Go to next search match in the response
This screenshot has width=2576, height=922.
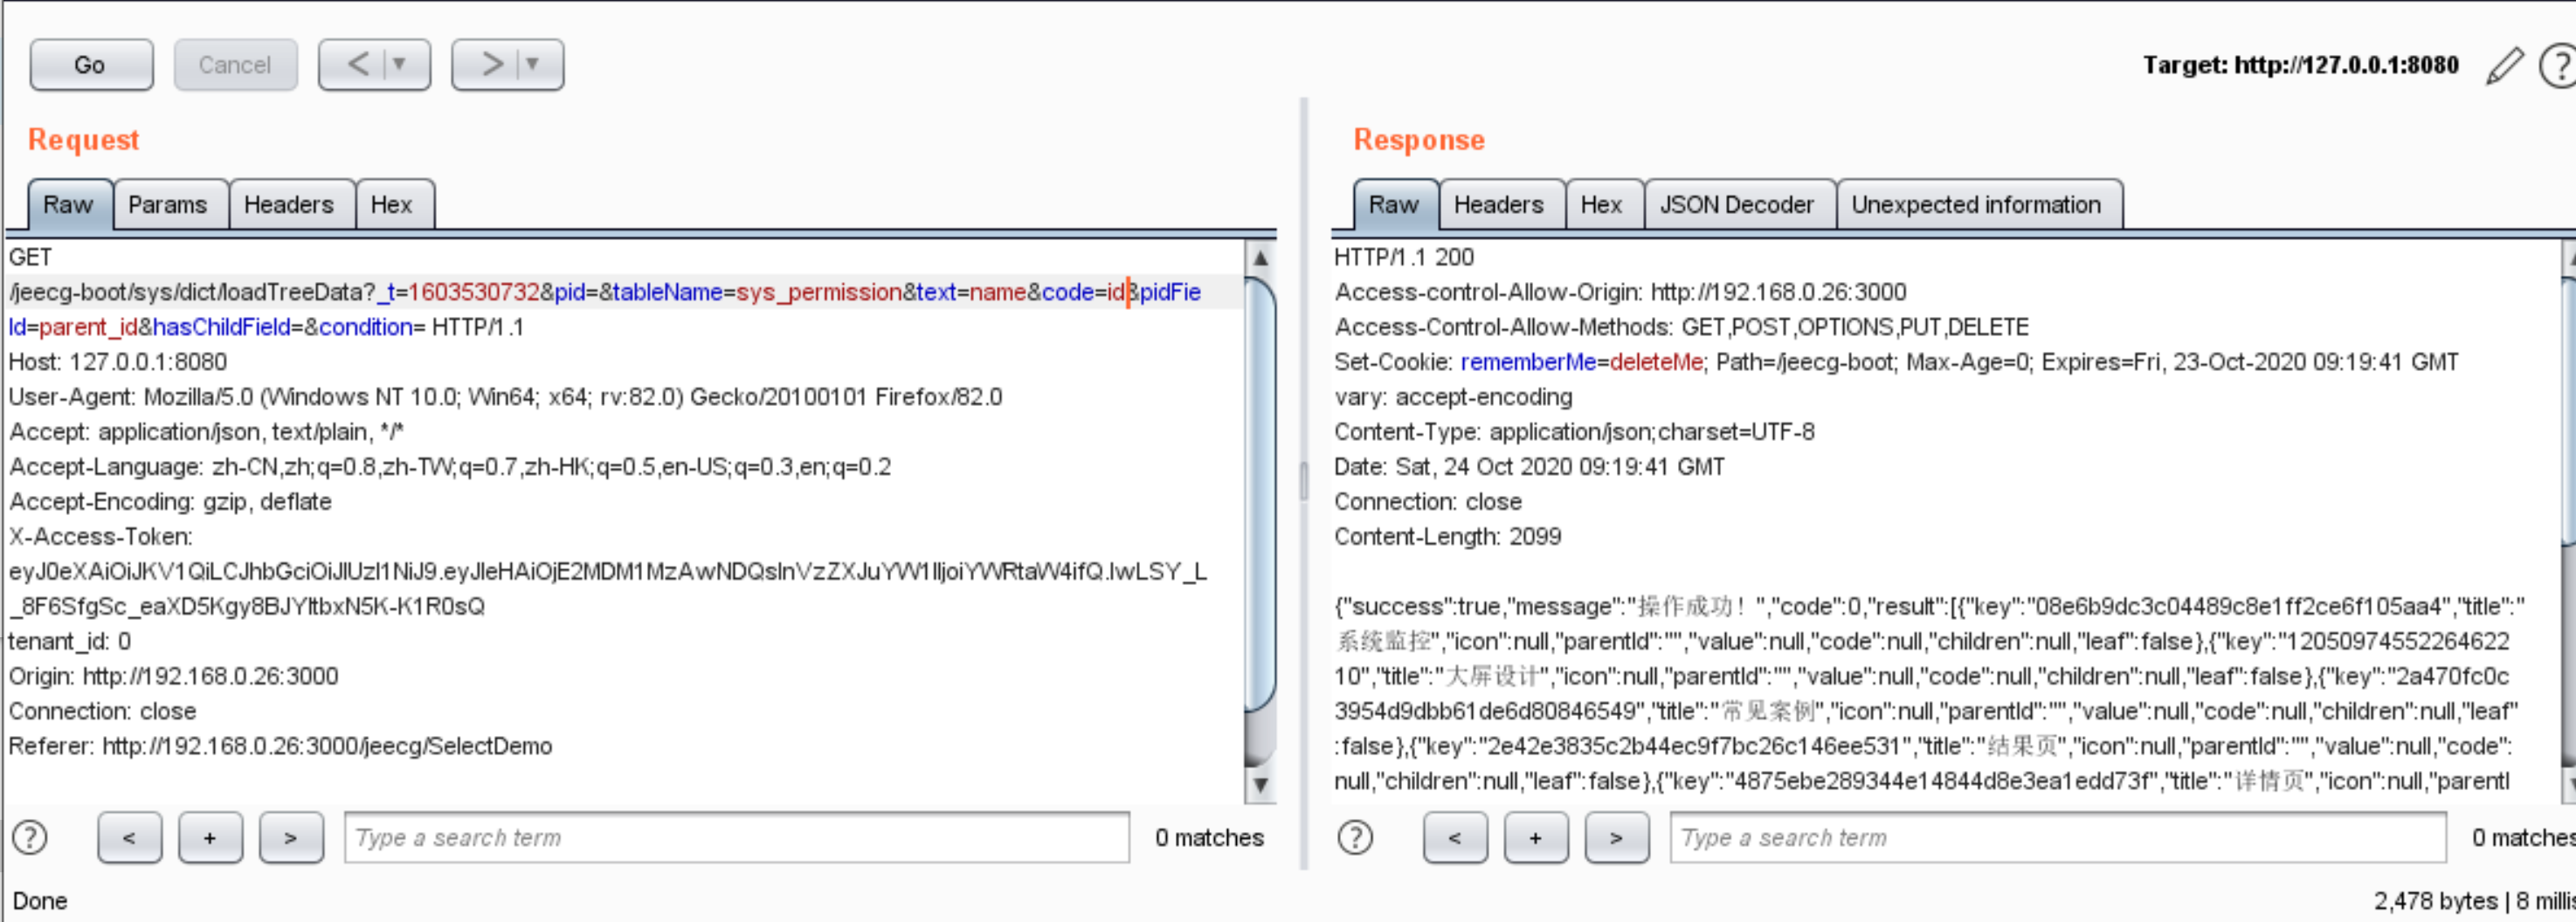(1617, 838)
